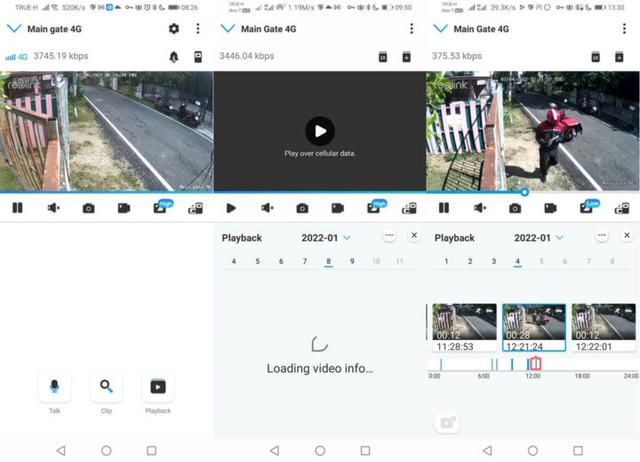The height and width of the screenshot is (462, 640).
Task: Open the 12:22:01 recording thumbnail
Action: [603, 328]
